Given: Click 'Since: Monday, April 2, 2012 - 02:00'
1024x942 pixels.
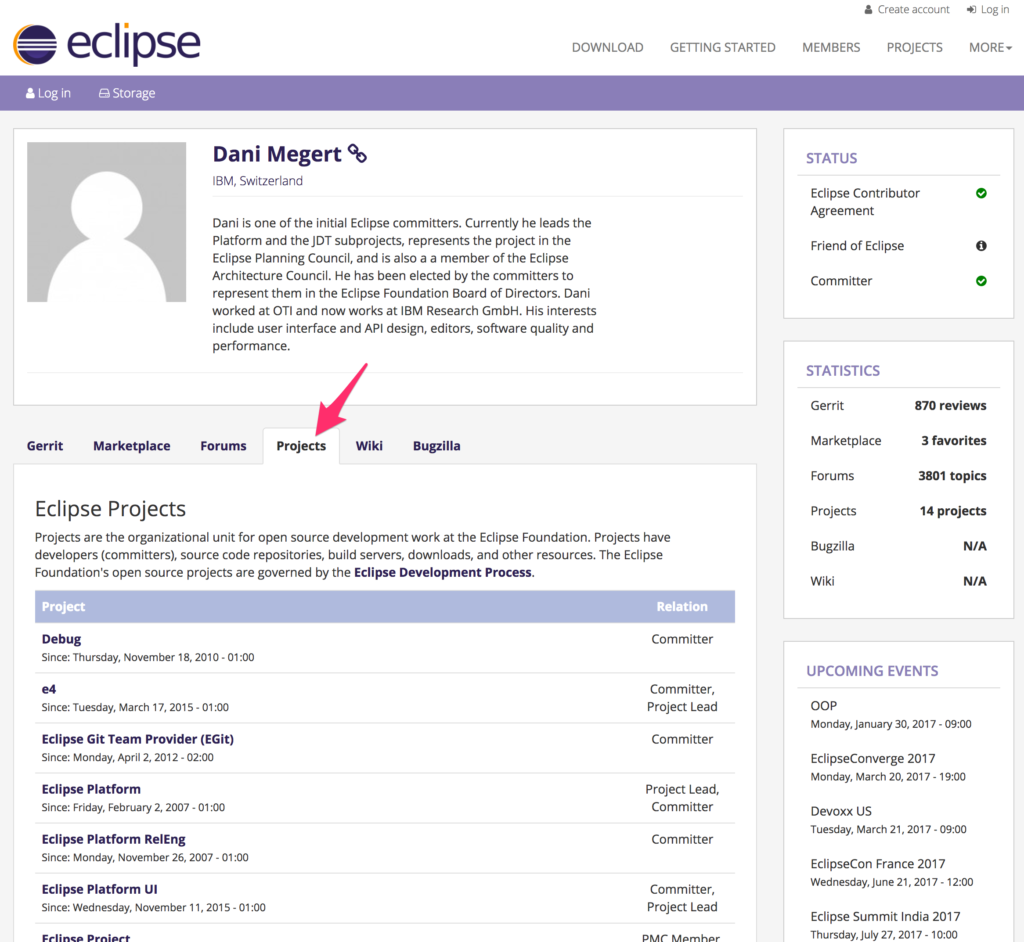Looking at the screenshot, I should (x=127, y=758).
